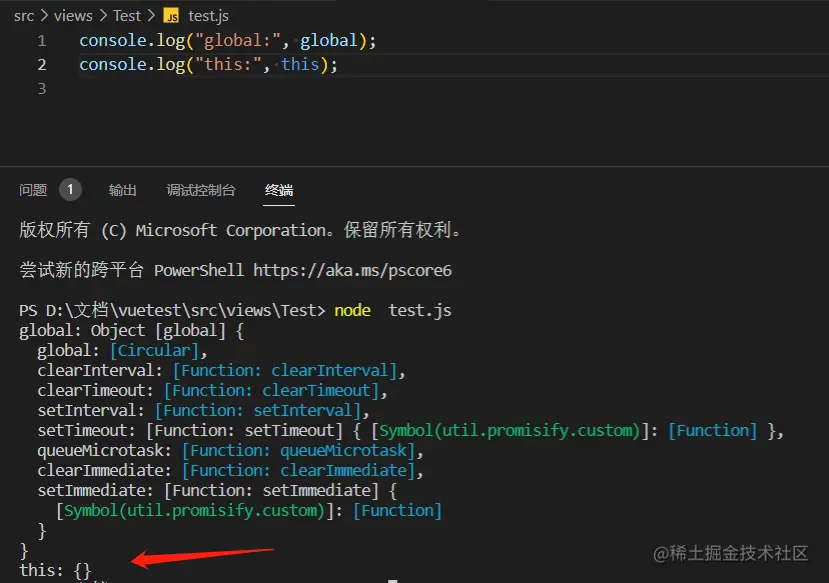Click the "global:" string in line 1
Viewport: 829px width, 583px height.
tap(237, 41)
